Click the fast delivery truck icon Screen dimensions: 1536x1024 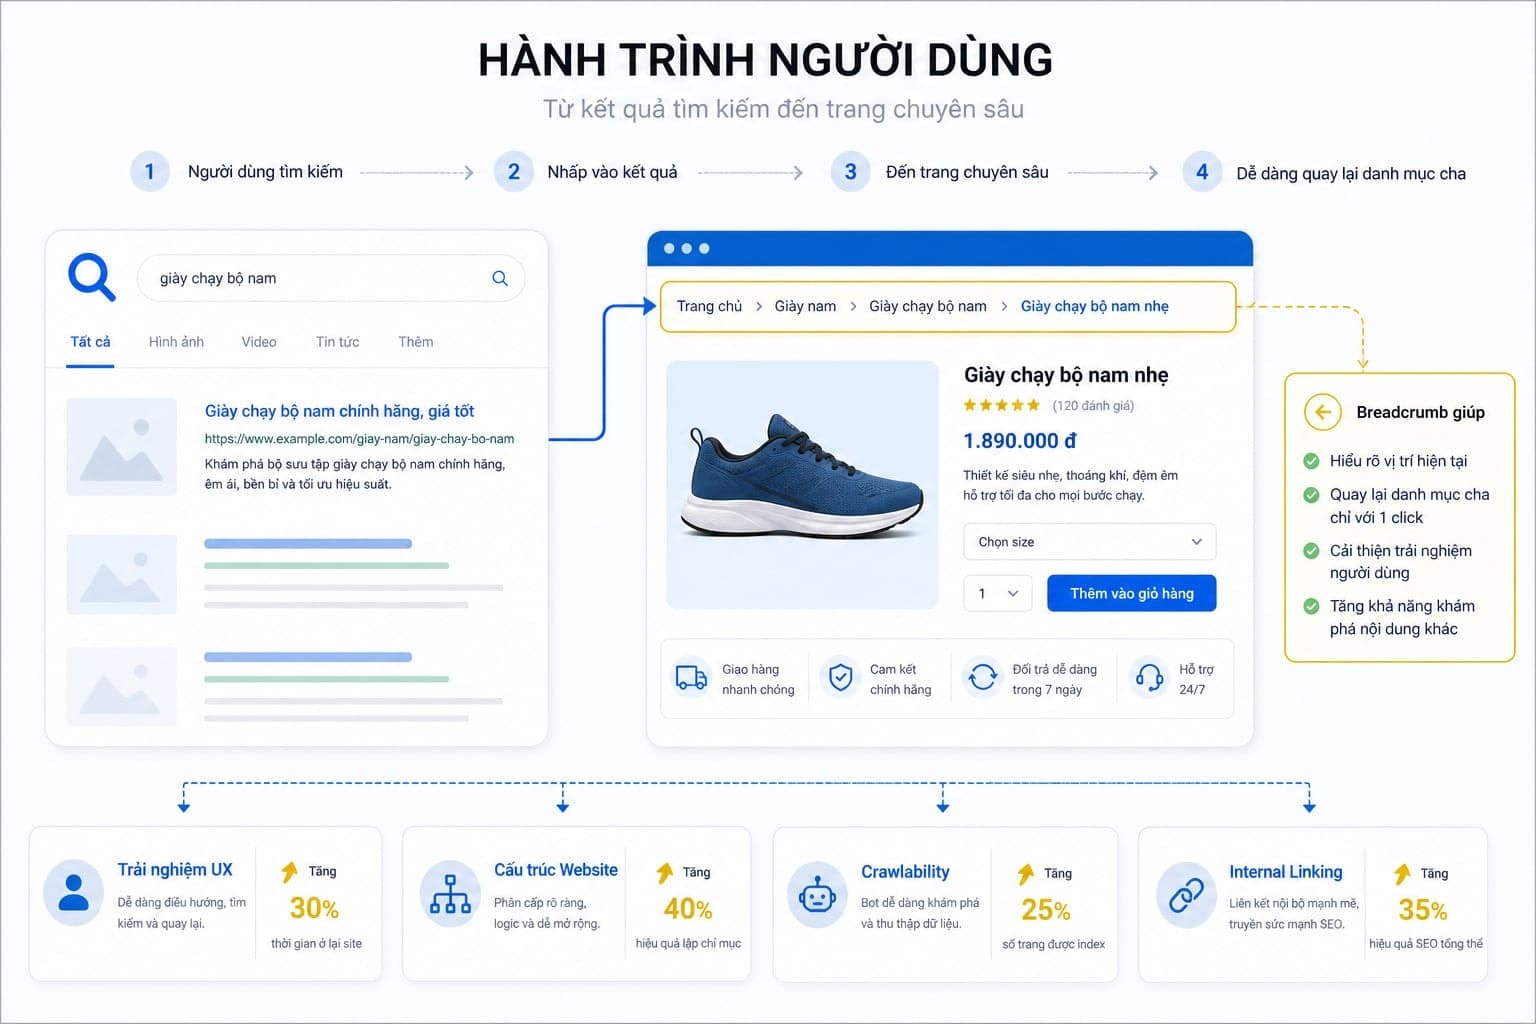pyautogui.click(x=691, y=678)
